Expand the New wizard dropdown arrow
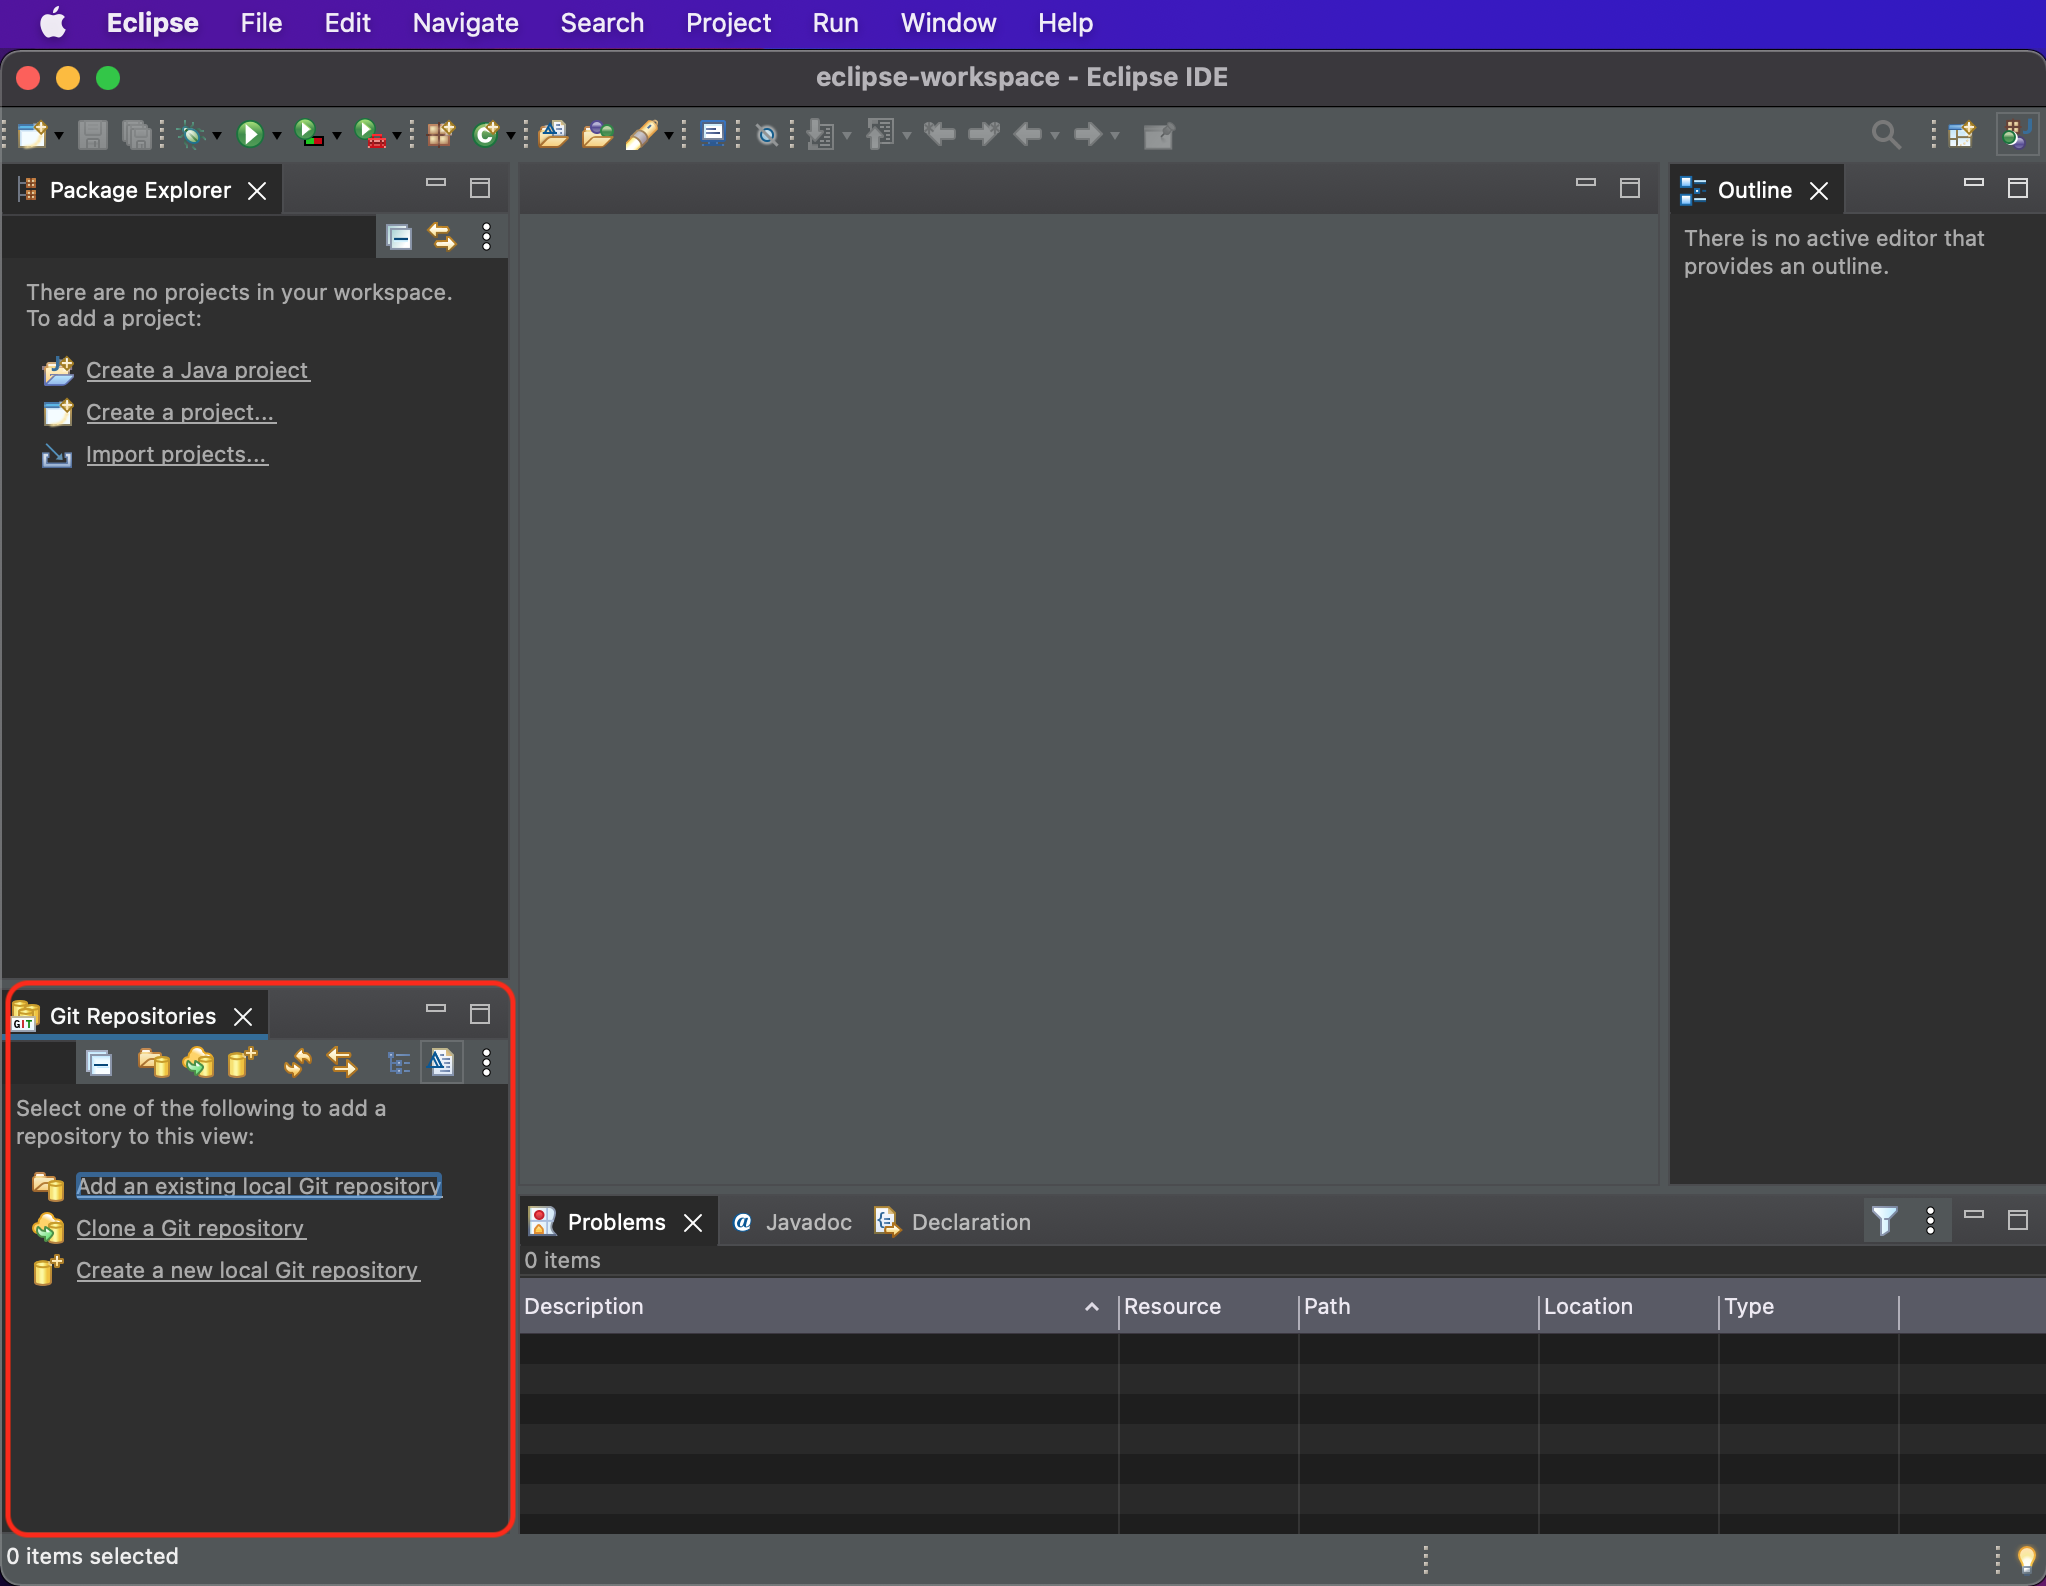 59,136
